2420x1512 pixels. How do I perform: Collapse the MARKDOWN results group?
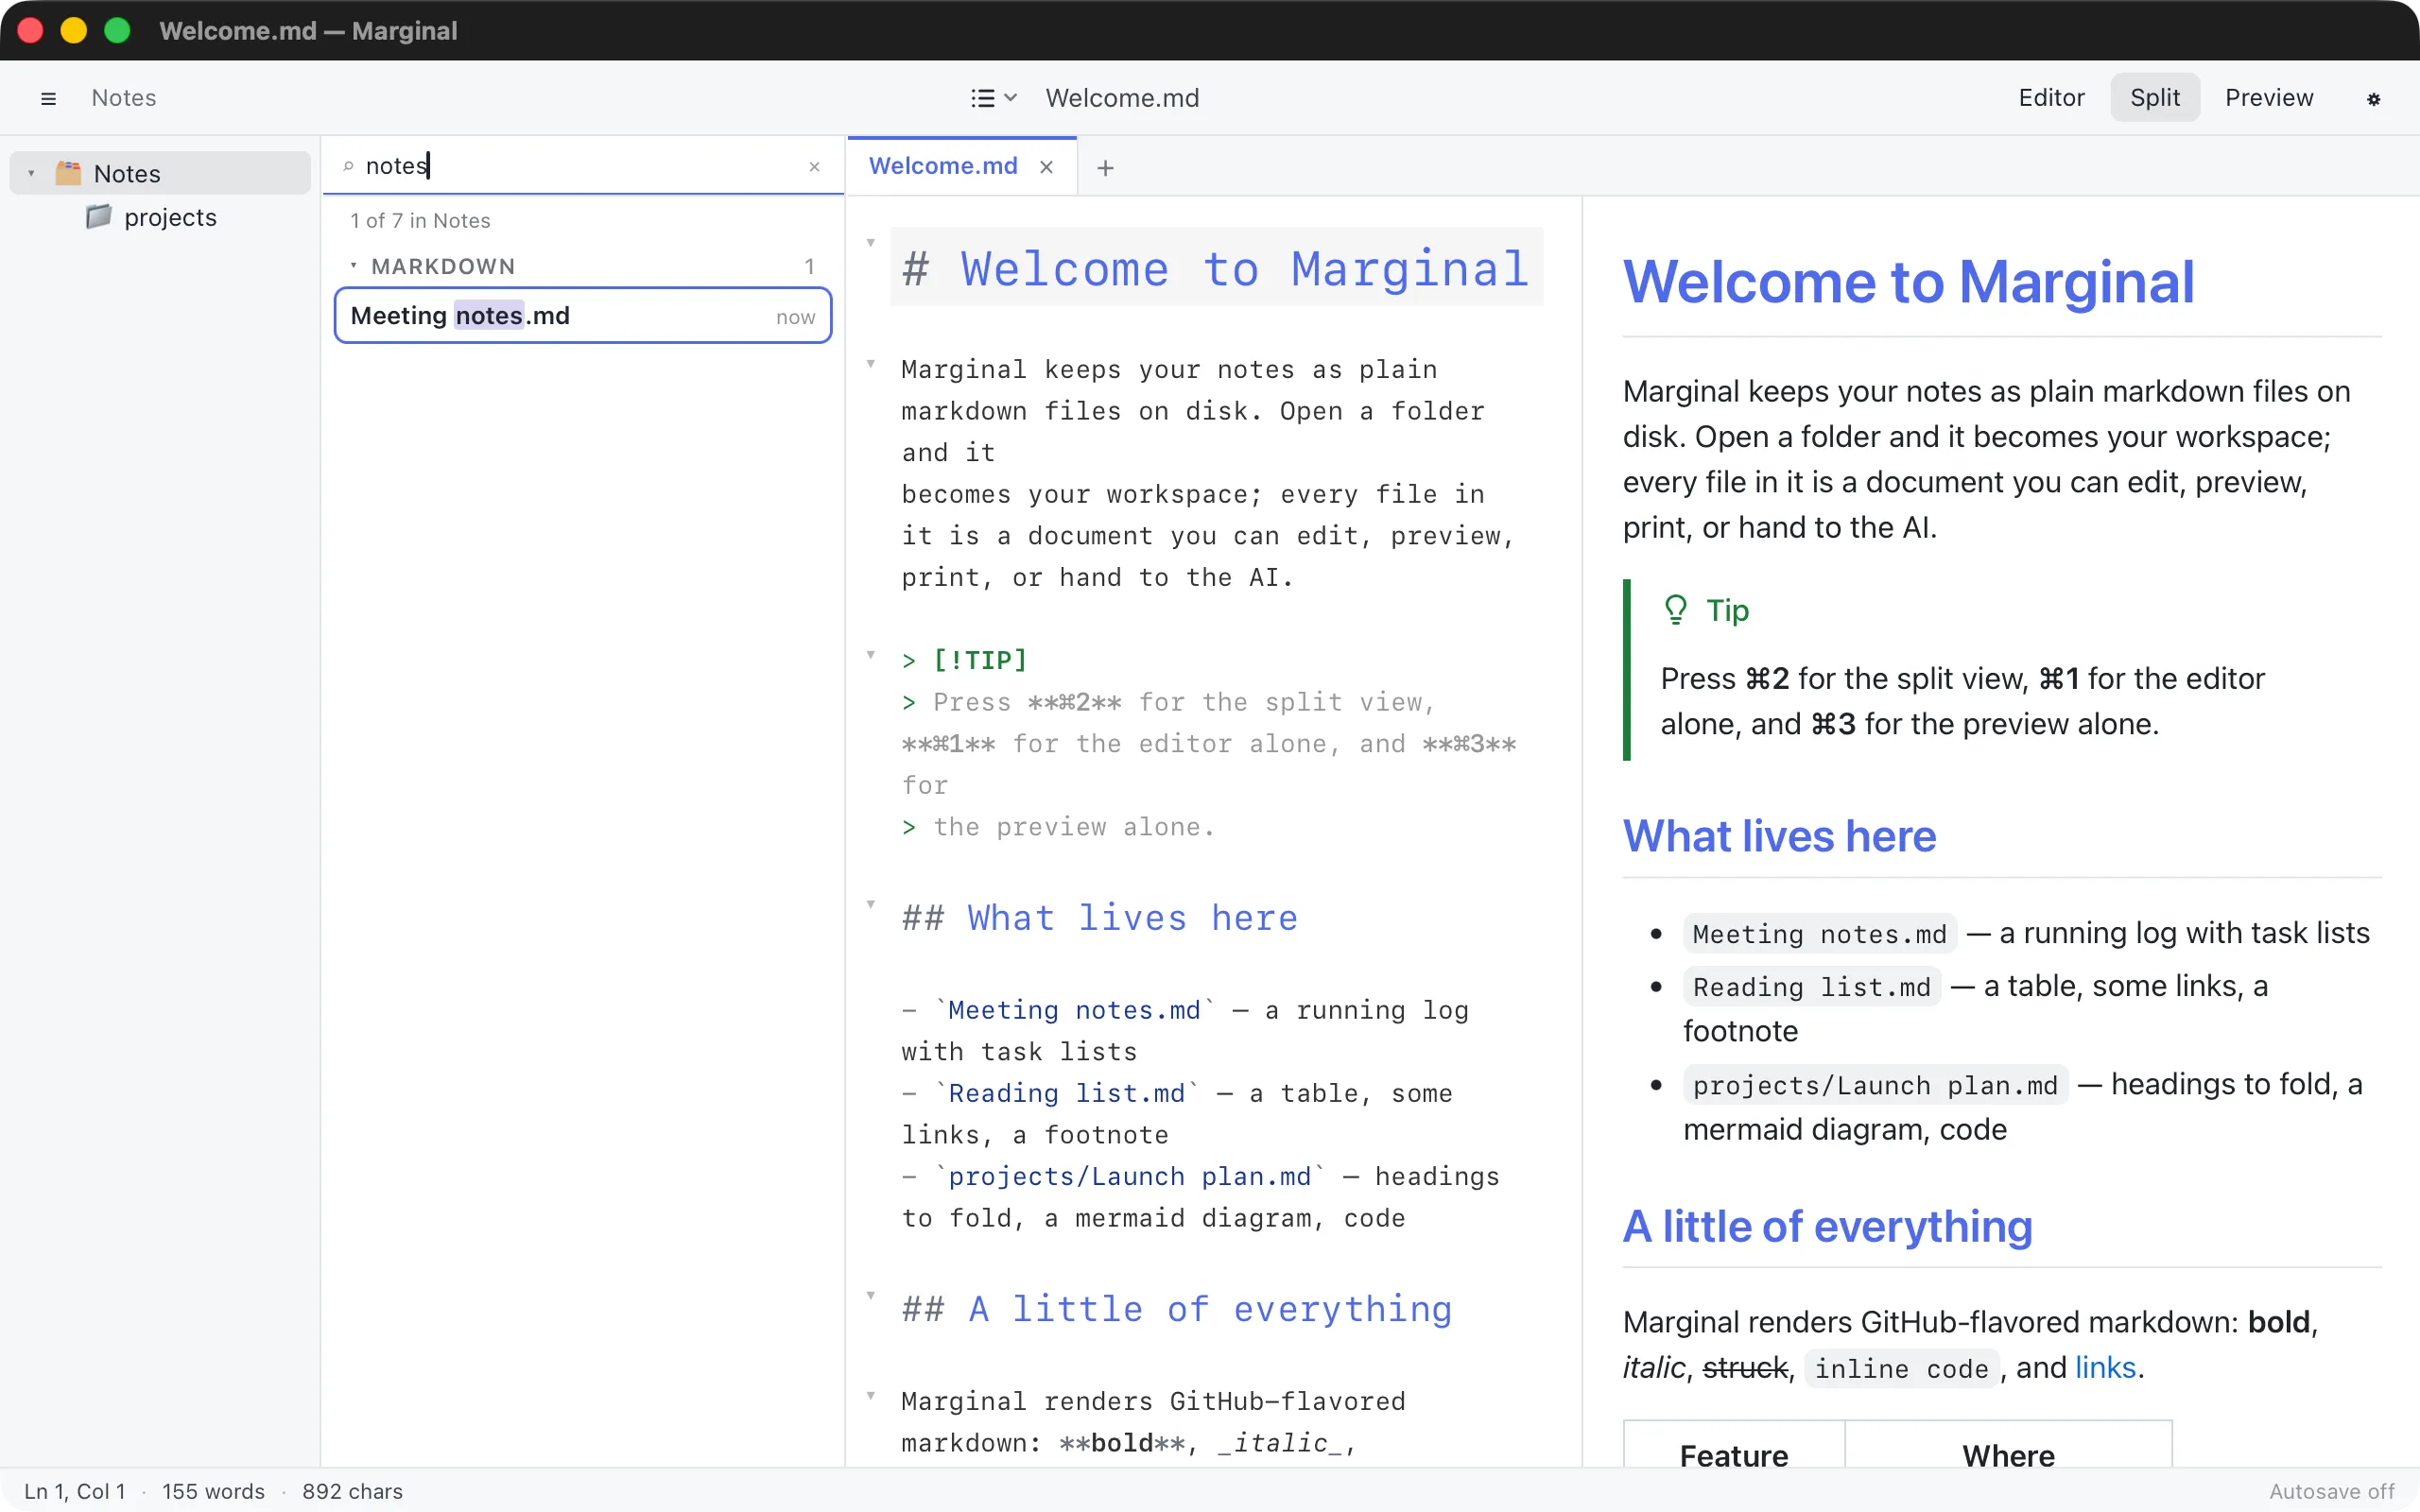click(x=353, y=266)
